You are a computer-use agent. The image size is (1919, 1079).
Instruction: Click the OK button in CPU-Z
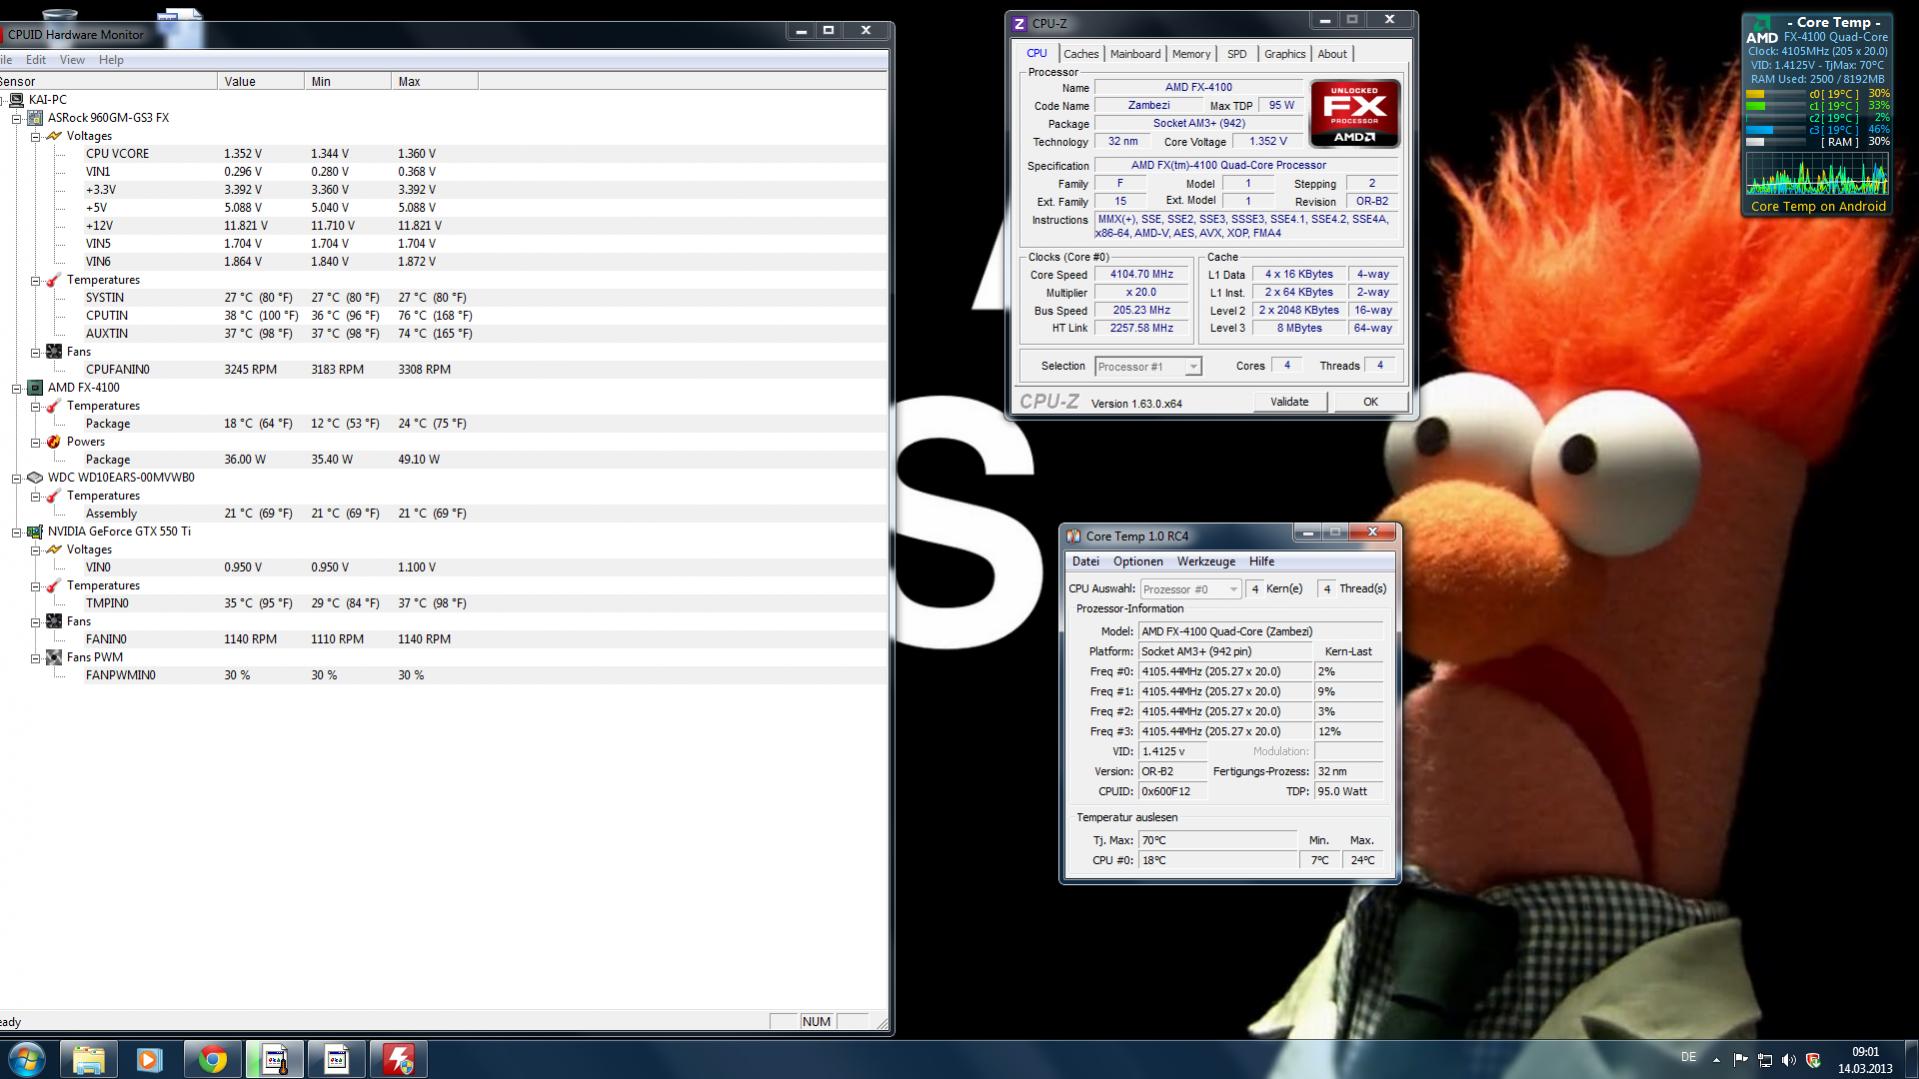tap(1370, 402)
